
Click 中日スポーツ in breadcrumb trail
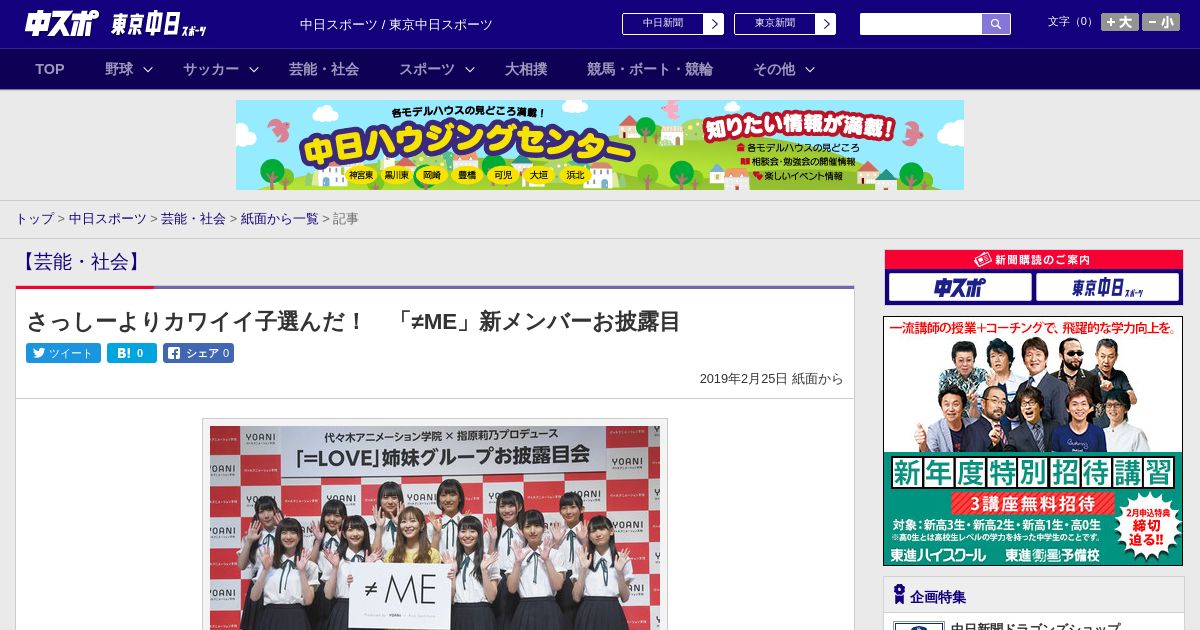click(107, 218)
